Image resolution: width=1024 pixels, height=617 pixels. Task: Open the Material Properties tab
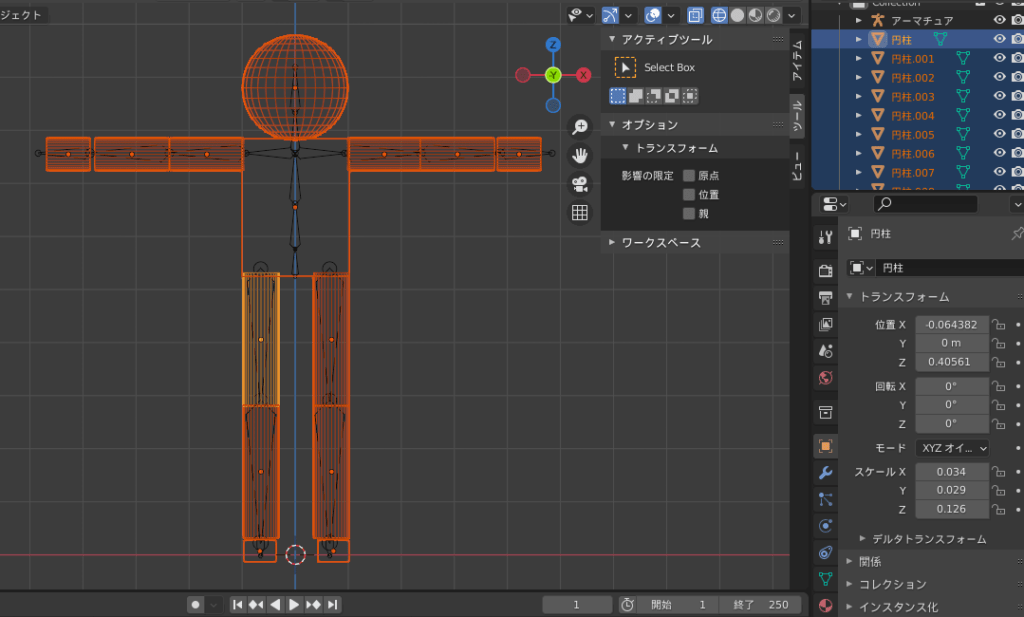coord(824,604)
